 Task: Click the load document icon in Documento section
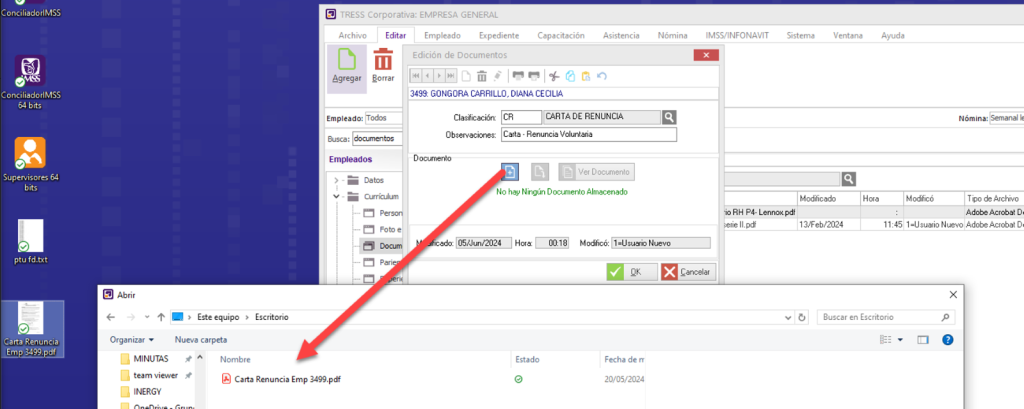(510, 171)
